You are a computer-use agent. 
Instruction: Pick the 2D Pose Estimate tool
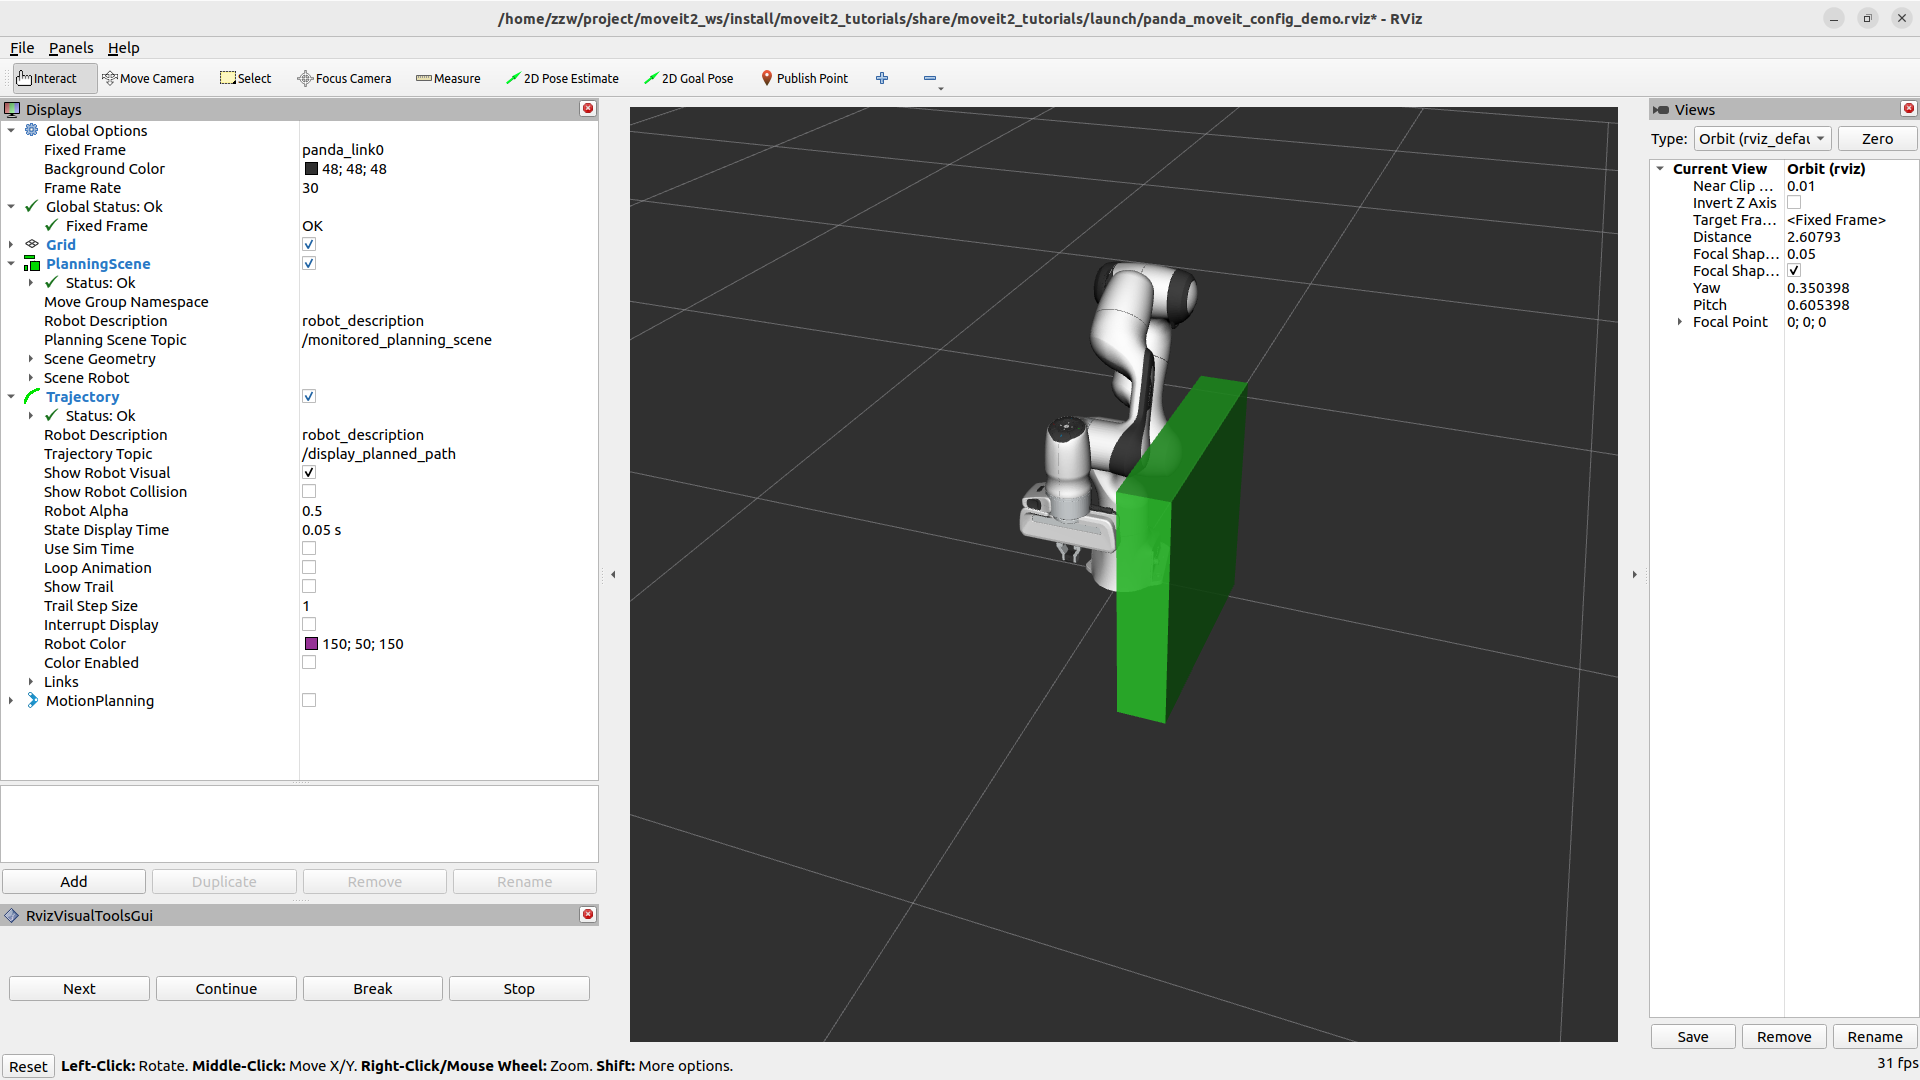pyautogui.click(x=562, y=78)
